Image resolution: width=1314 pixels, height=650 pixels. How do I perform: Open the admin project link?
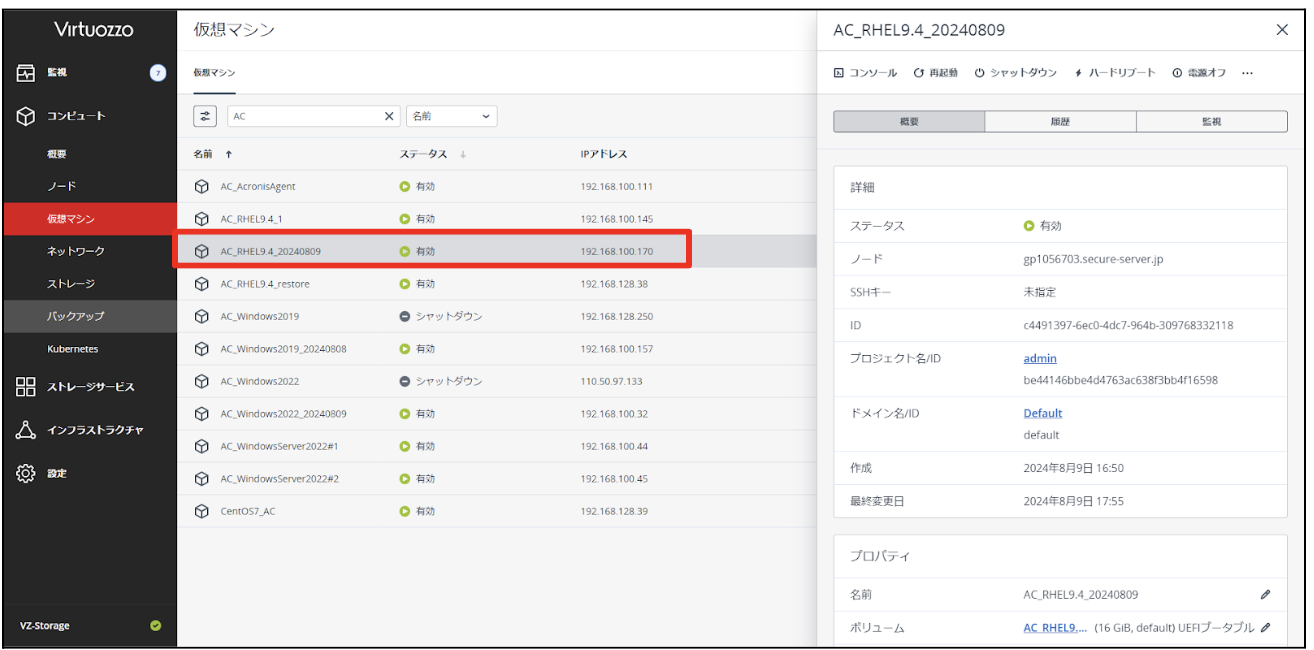[x=1040, y=358]
